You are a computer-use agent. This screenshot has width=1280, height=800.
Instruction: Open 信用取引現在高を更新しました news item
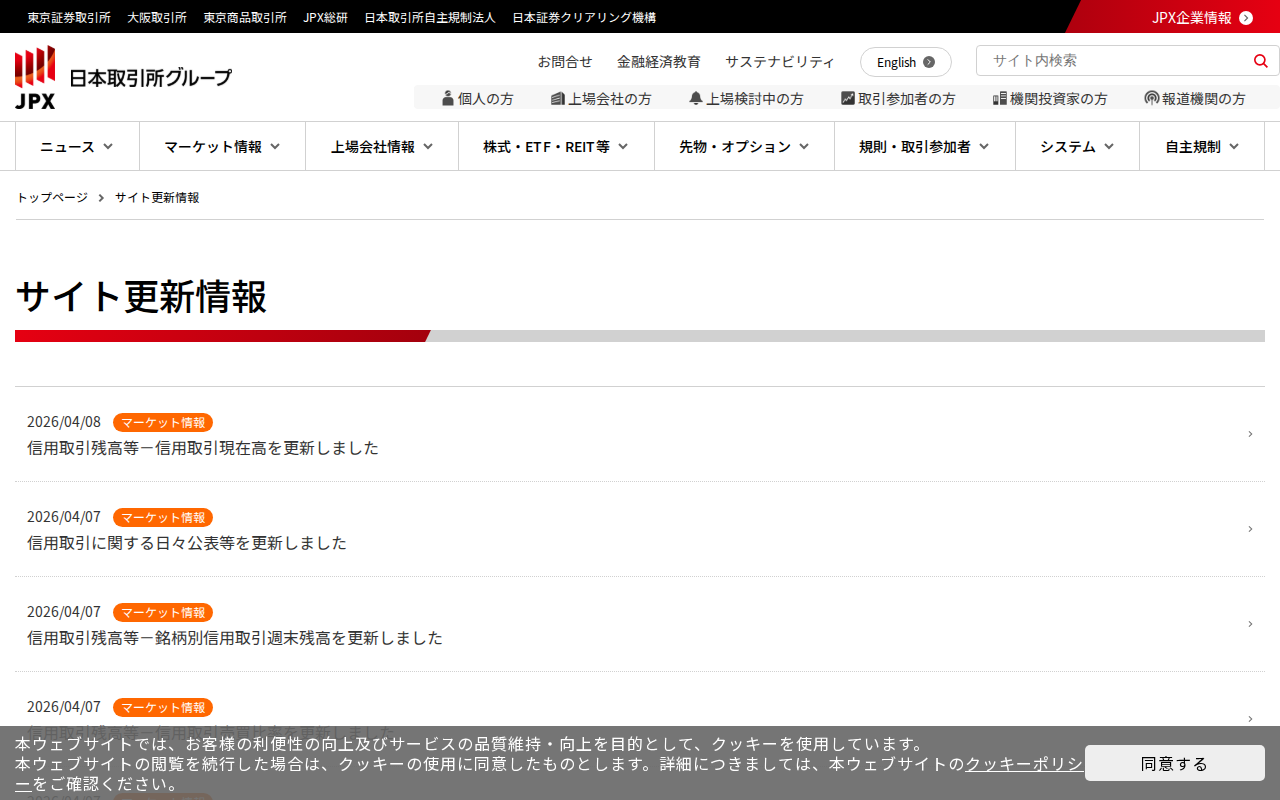tap(203, 448)
